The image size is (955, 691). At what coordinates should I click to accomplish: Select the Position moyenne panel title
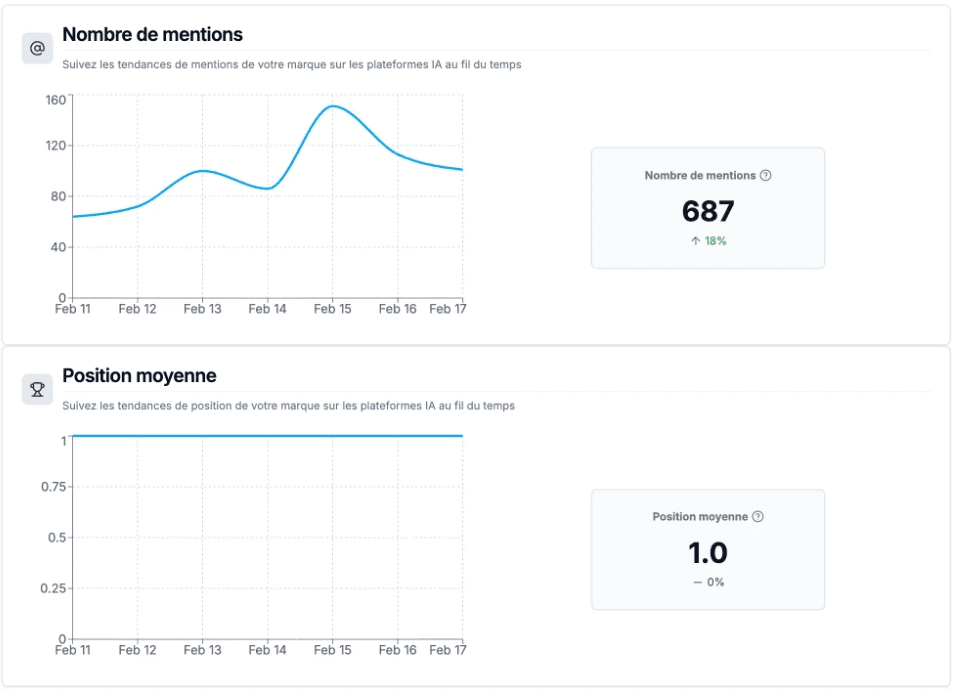click(x=139, y=376)
